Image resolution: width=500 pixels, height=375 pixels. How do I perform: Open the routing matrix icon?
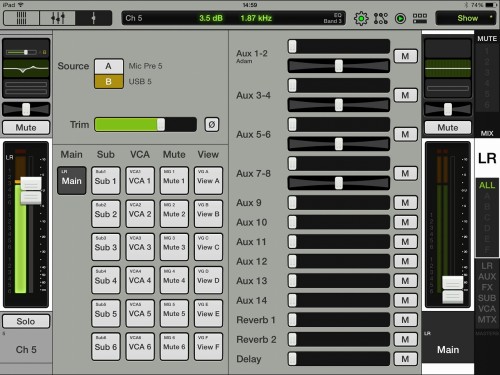[381, 18]
